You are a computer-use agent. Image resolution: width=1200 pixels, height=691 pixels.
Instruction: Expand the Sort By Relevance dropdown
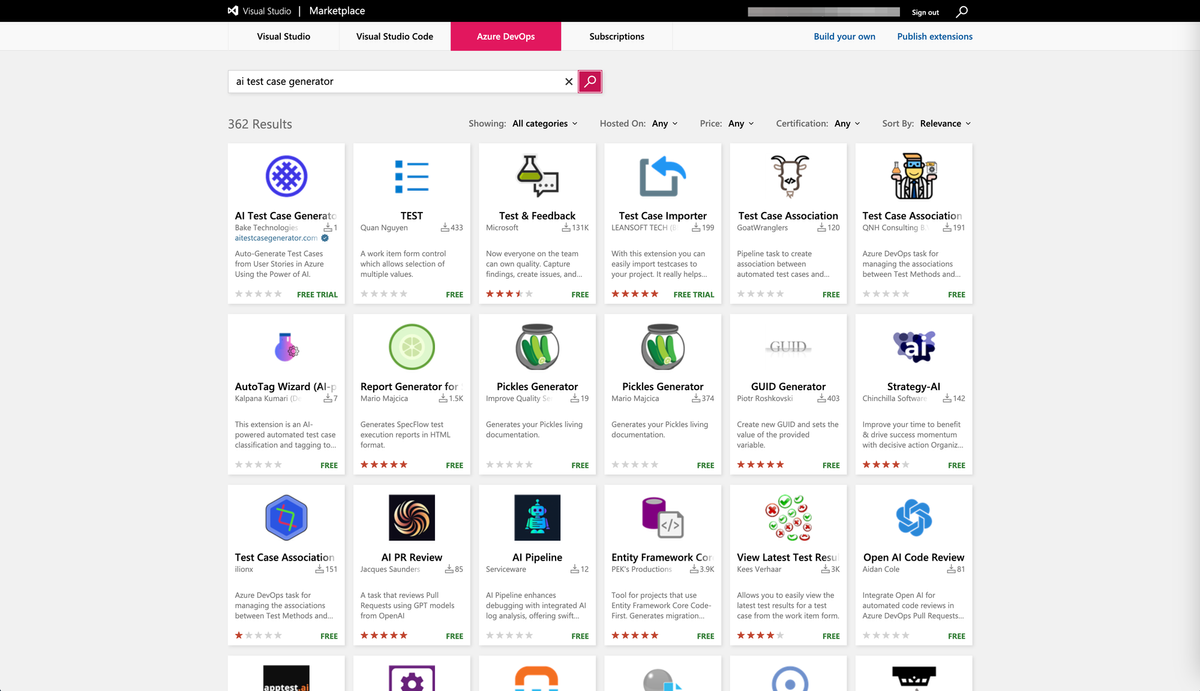click(945, 124)
